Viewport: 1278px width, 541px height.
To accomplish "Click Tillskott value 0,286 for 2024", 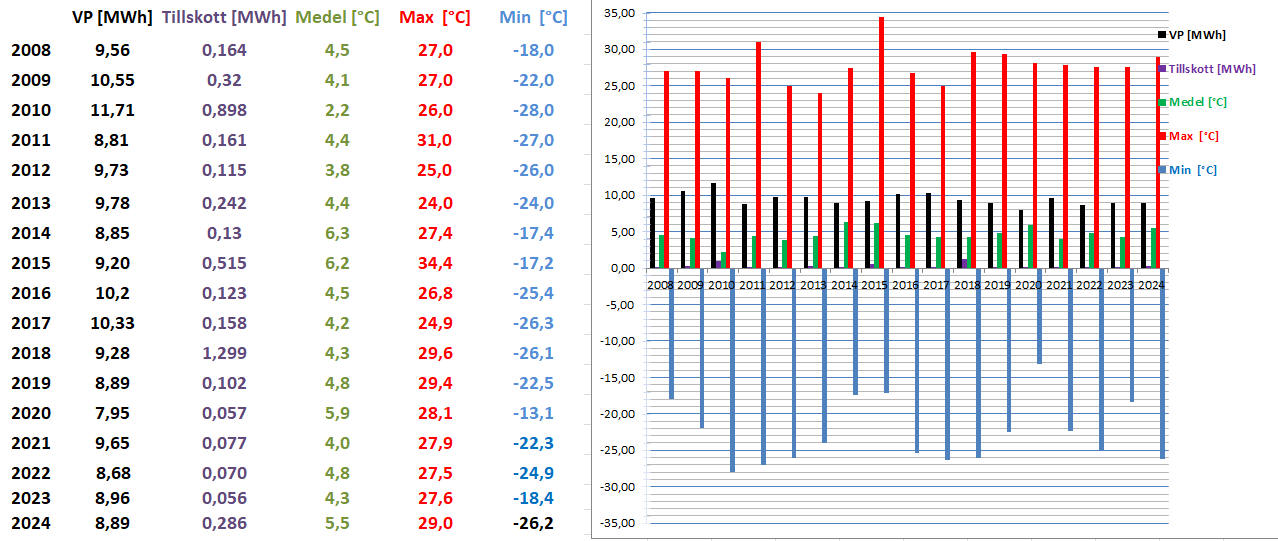I will tap(224, 522).
